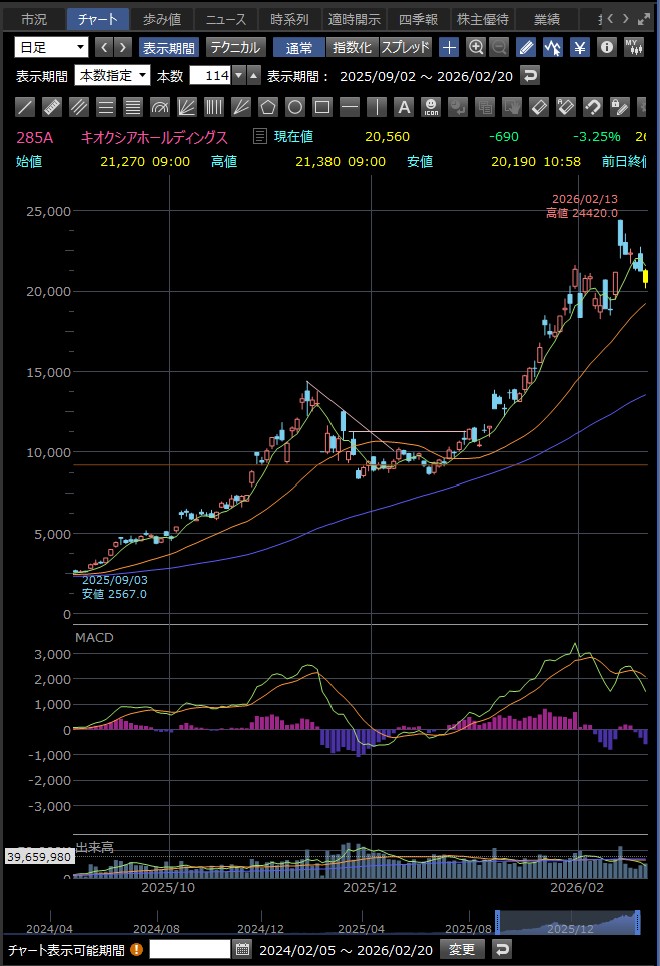Select the text annotation 'A' tool

[403, 107]
